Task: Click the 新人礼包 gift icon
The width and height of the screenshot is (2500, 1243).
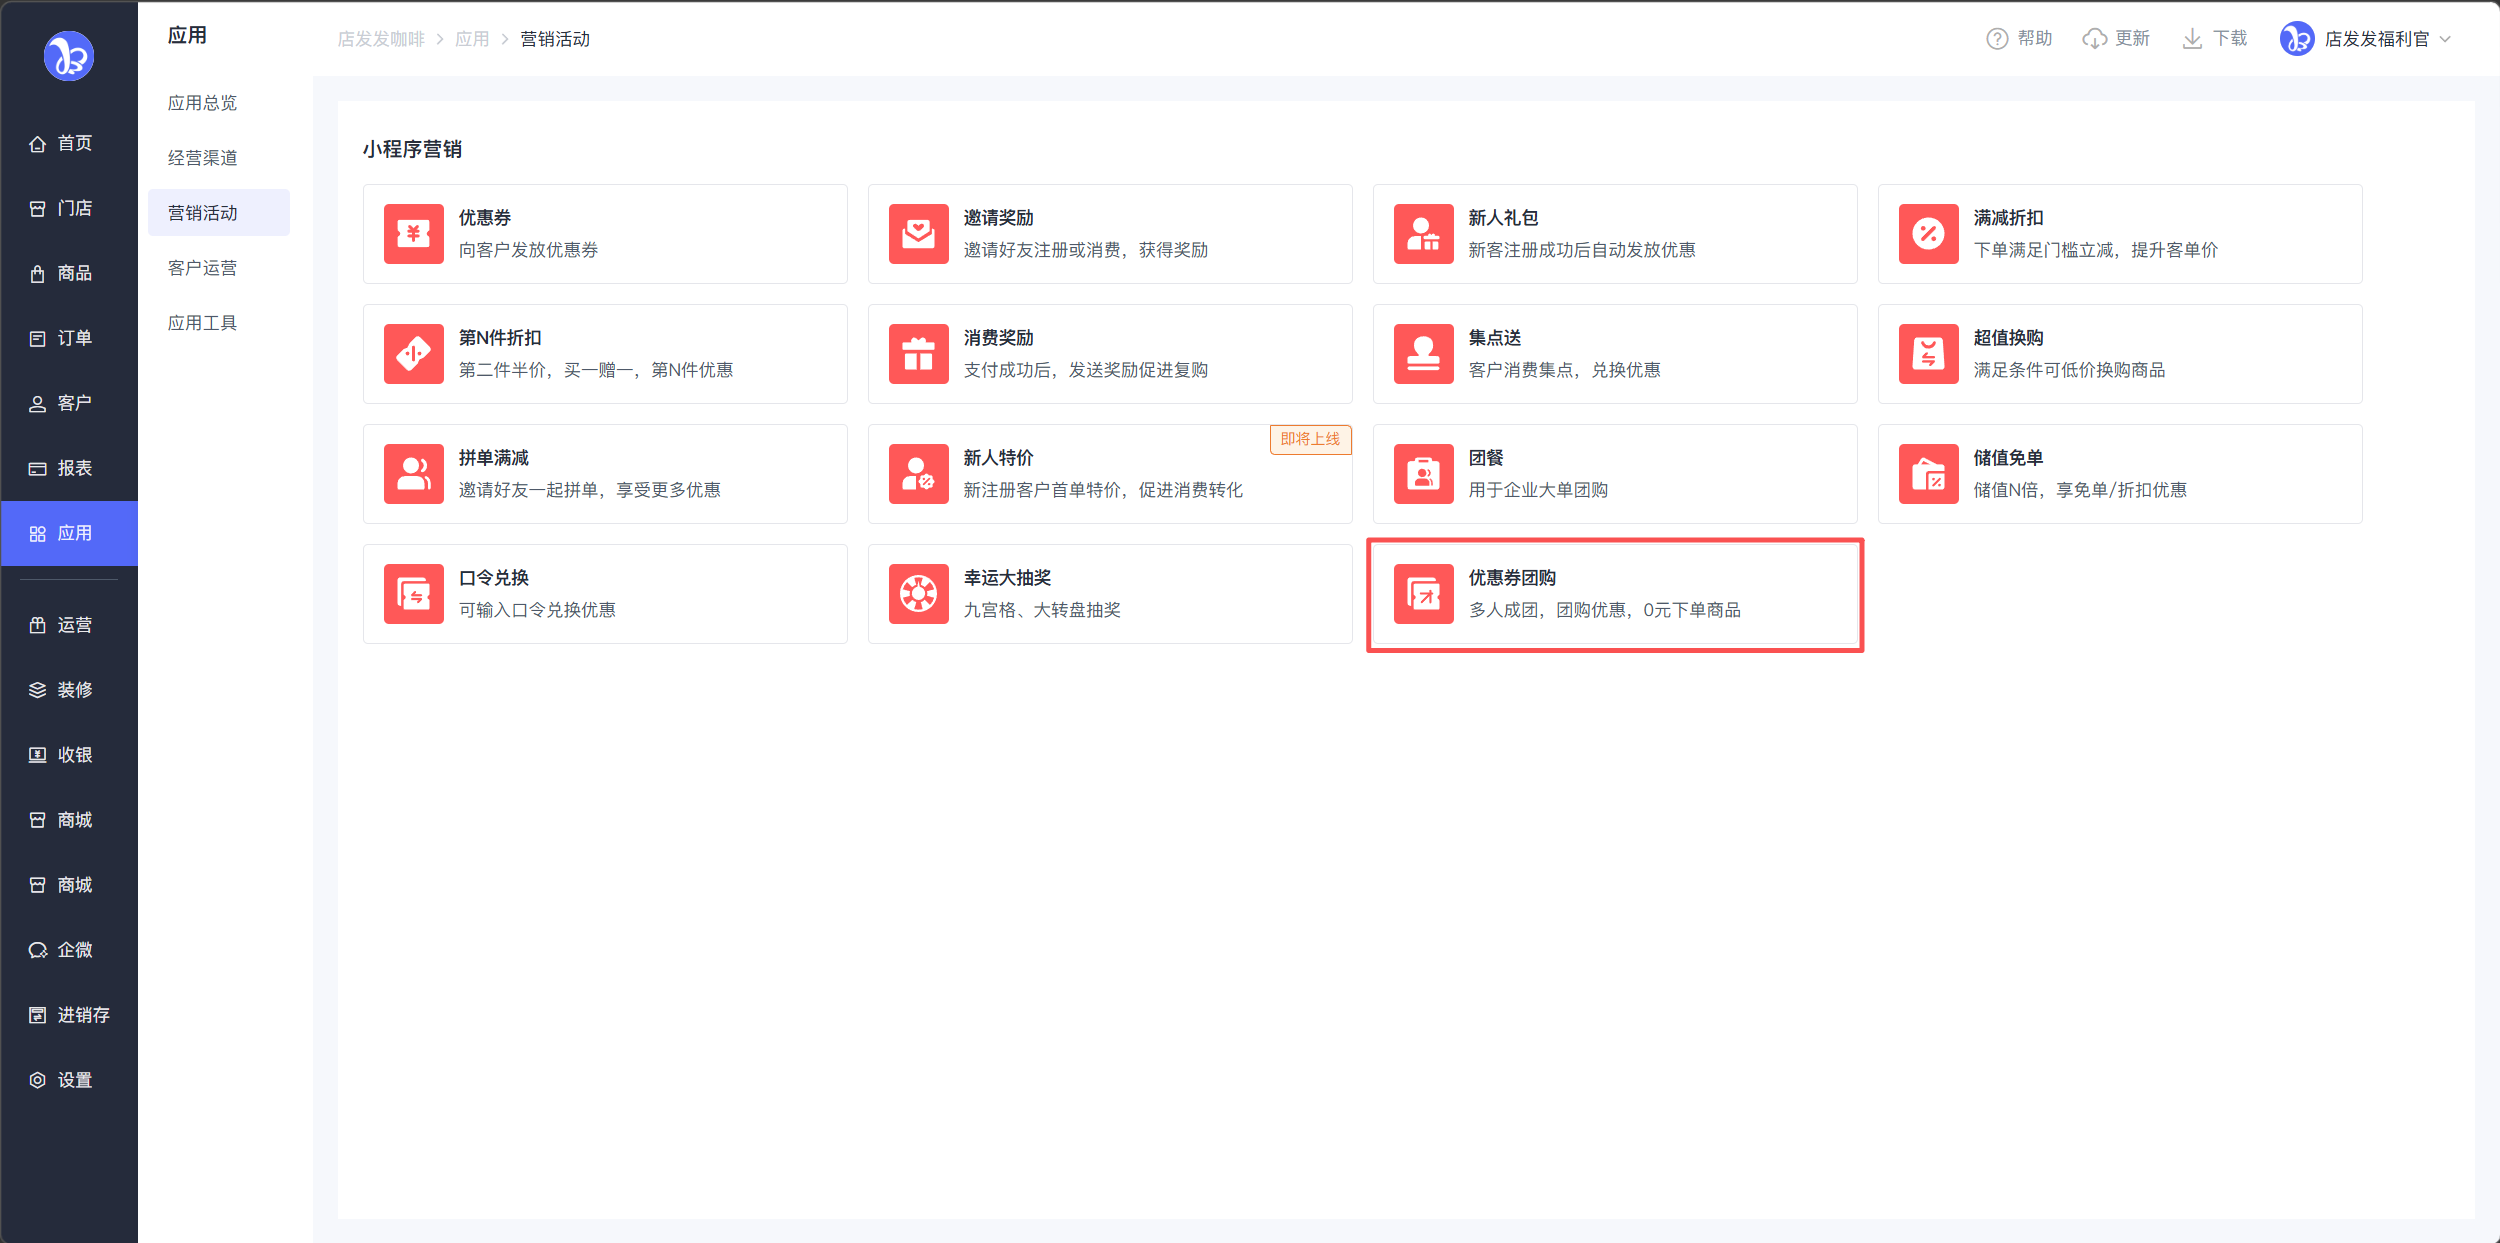Action: pyautogui.click(x=1423, y=234)
